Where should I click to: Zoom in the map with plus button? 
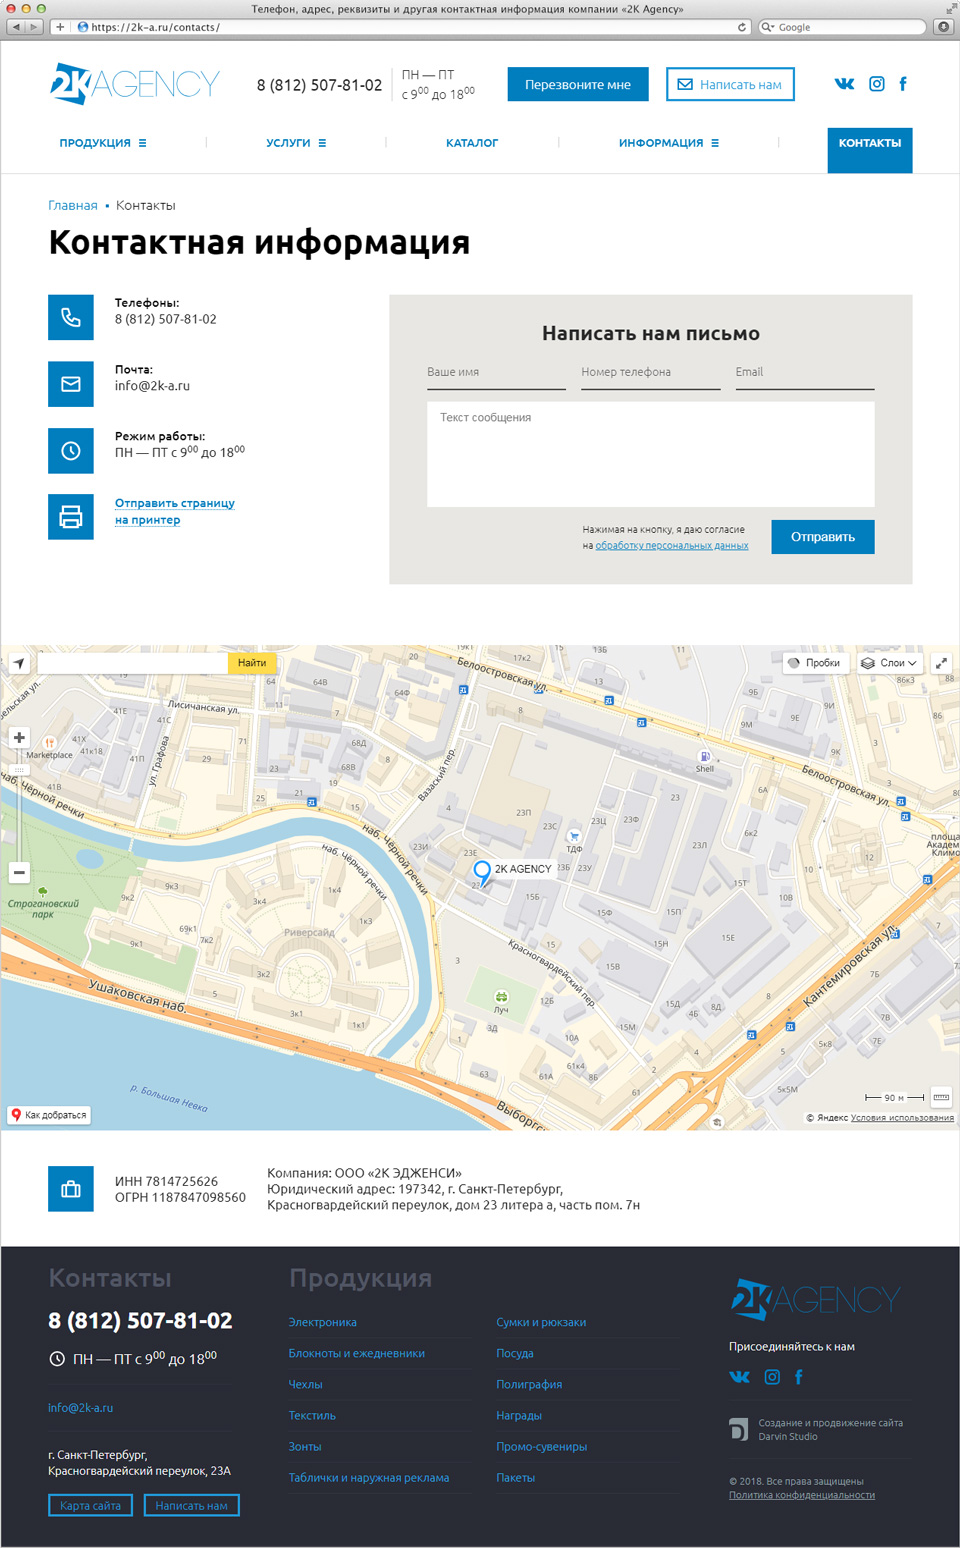(19, 738)
